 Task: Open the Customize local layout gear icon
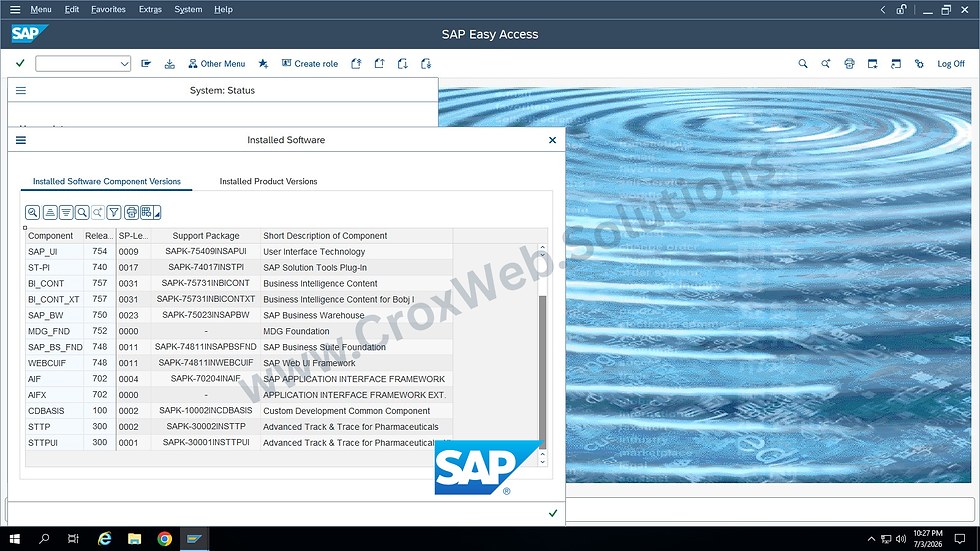pyautogui.click(x=919, y=64)
